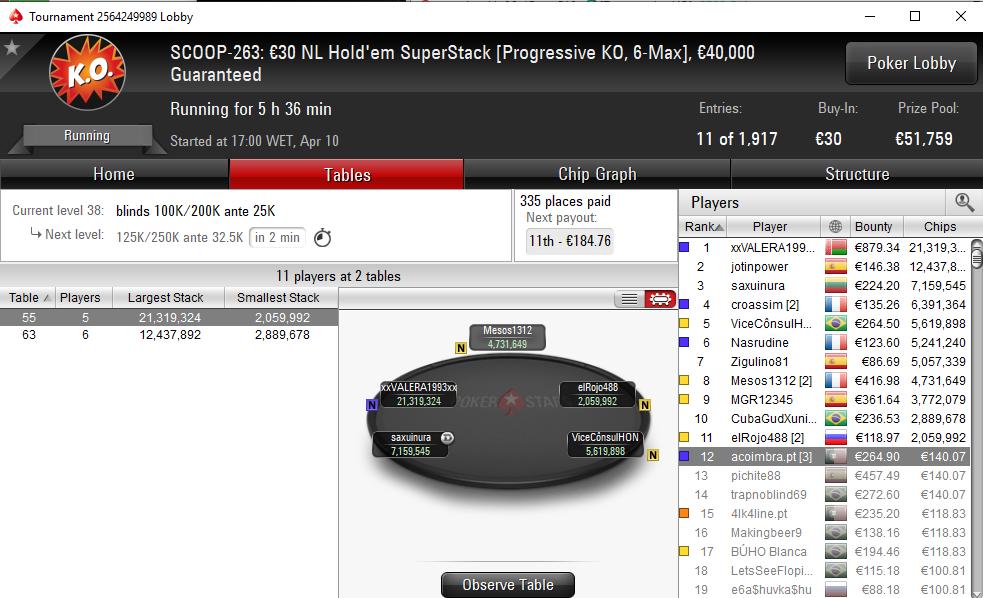Sort by Bounty column header
Viewport: 983px width, 598px height.
pyautogui.click(x=873, y=226)
